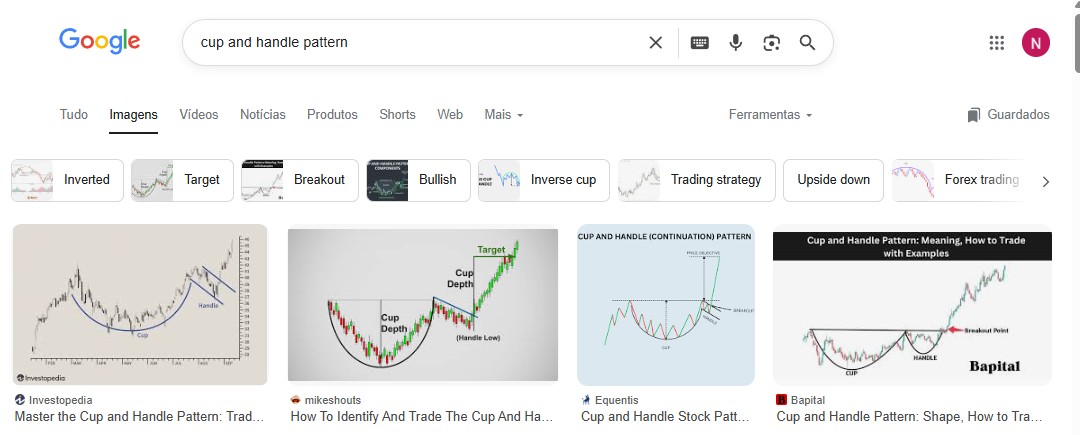Open the Google apps grid
The height and width of the screenshot is (435, 1080).
[x=996, y=42]
